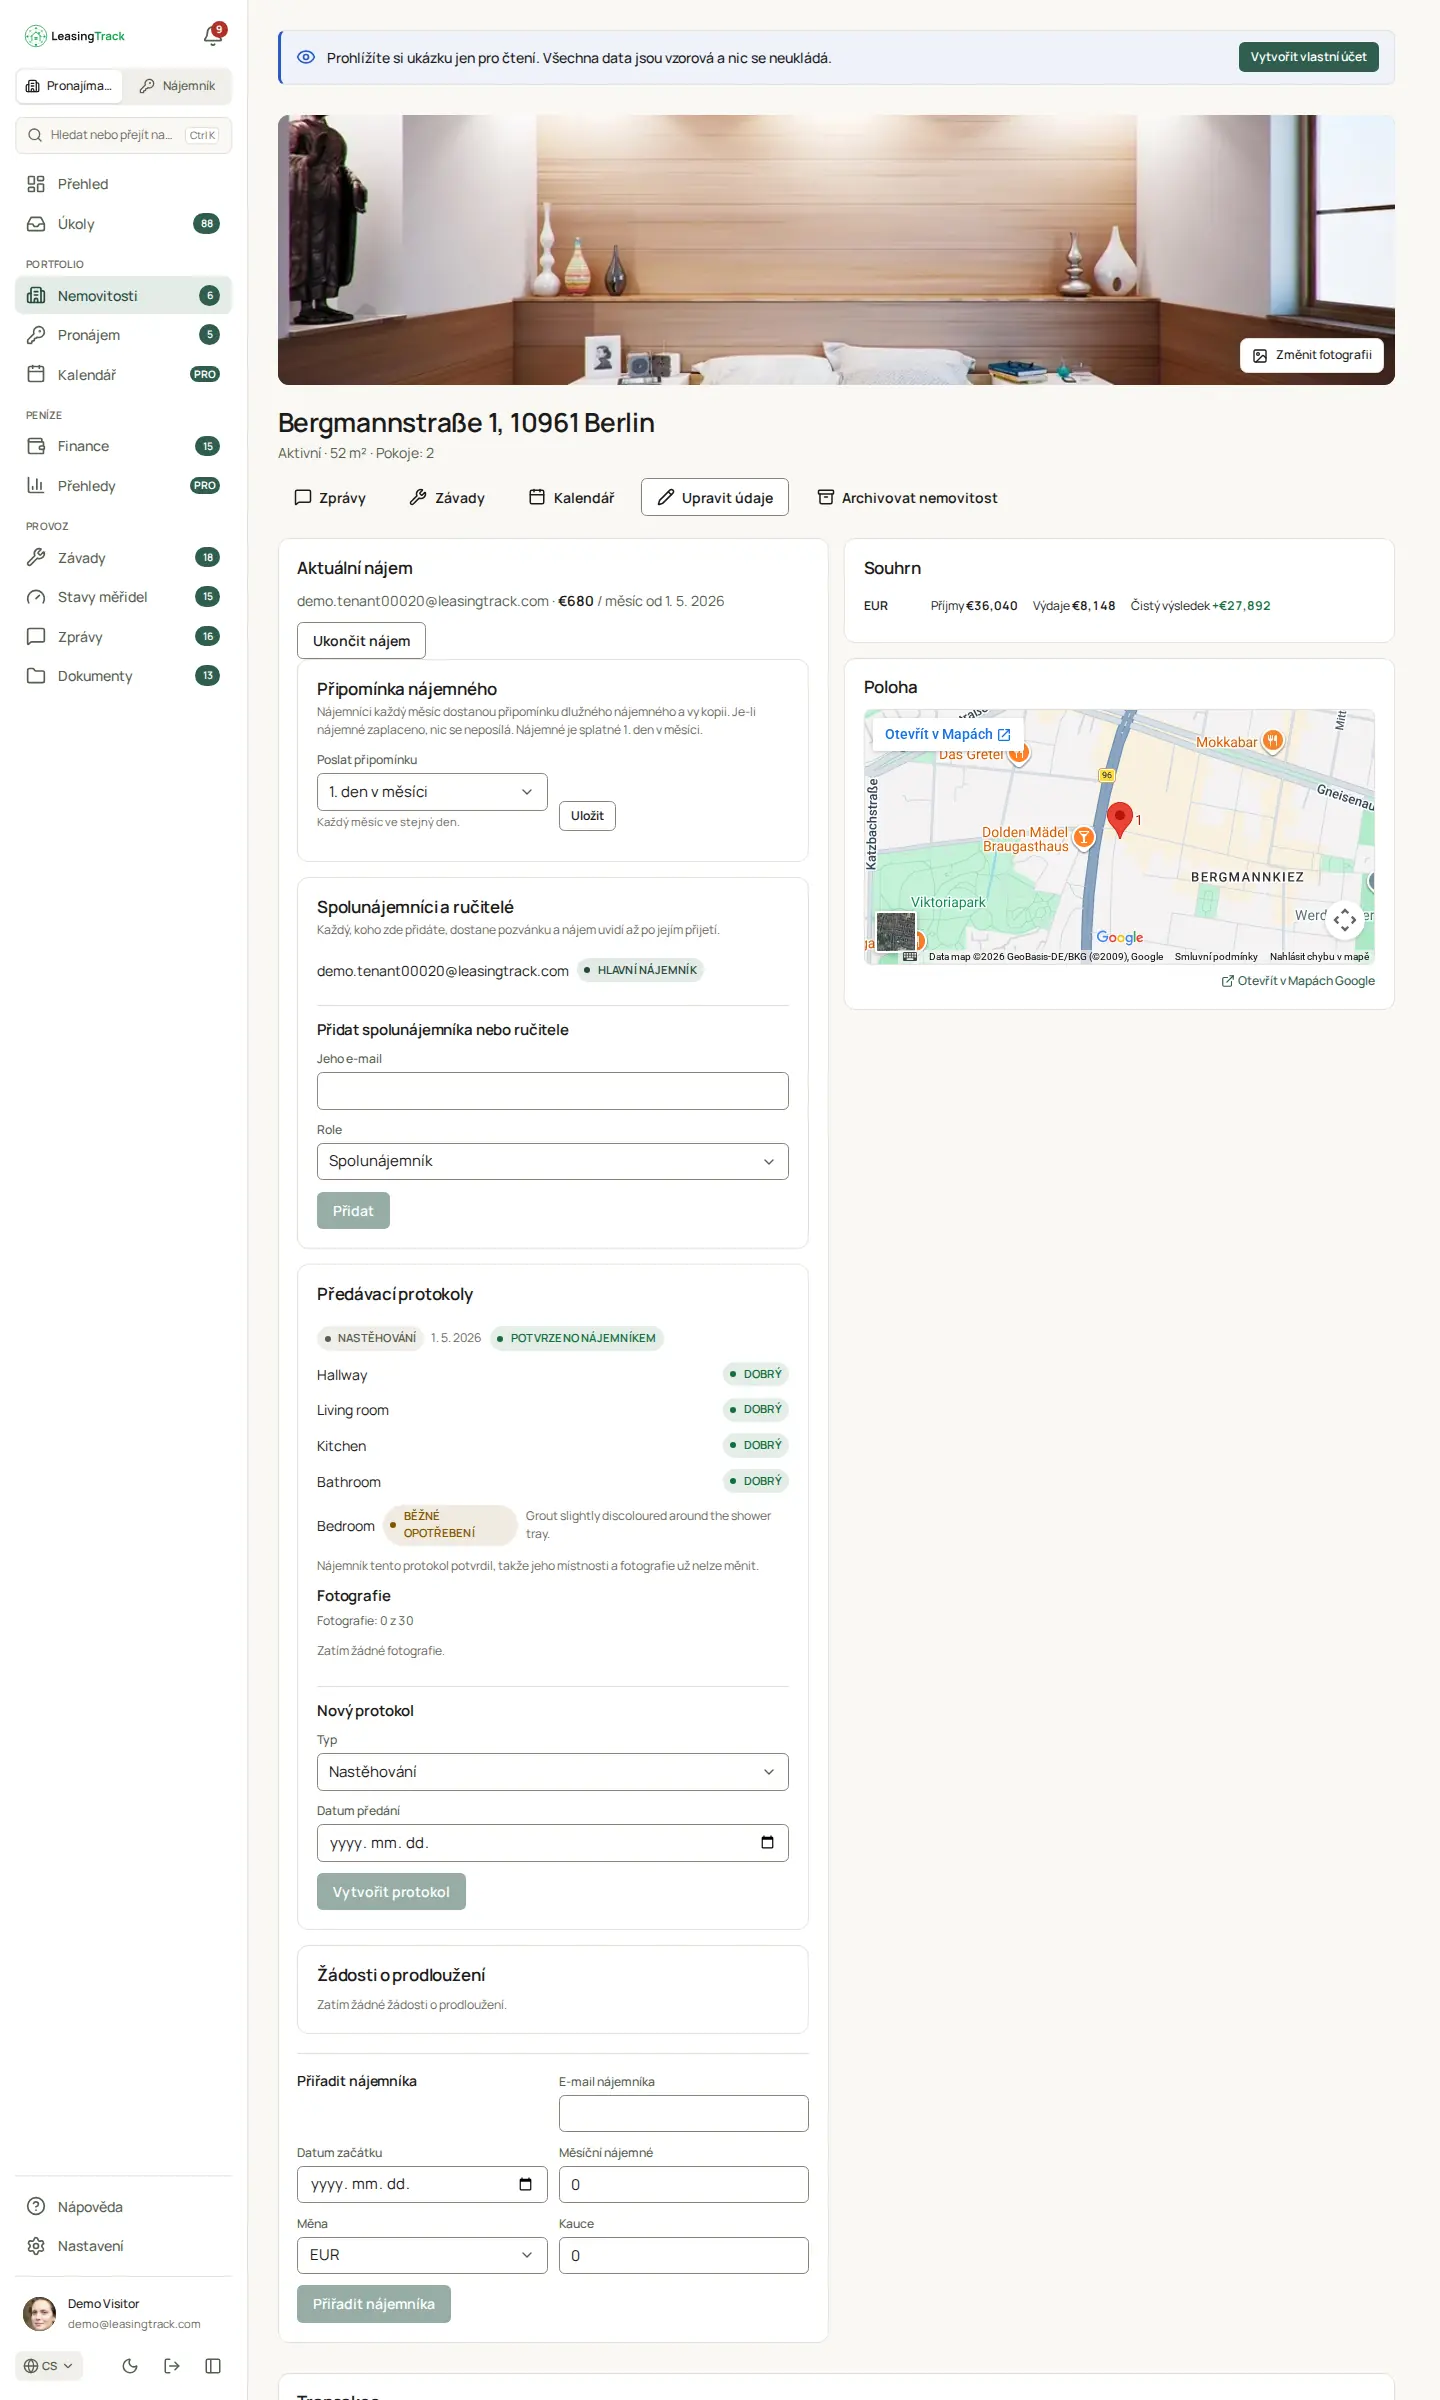Screen dimensions: 1440x2400
Task: Click Upravit údaje button
Action: pyautogui.click(x=715, y=497)
